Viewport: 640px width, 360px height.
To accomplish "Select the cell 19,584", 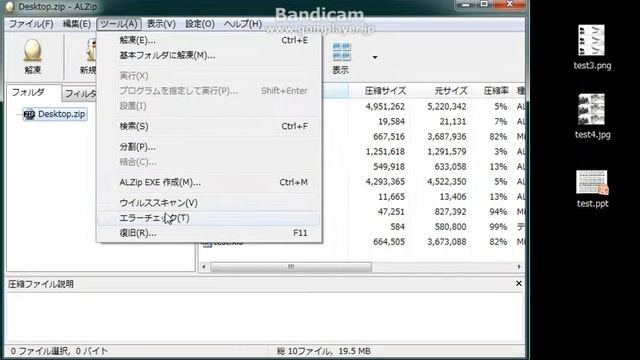I will coord(391,122).
